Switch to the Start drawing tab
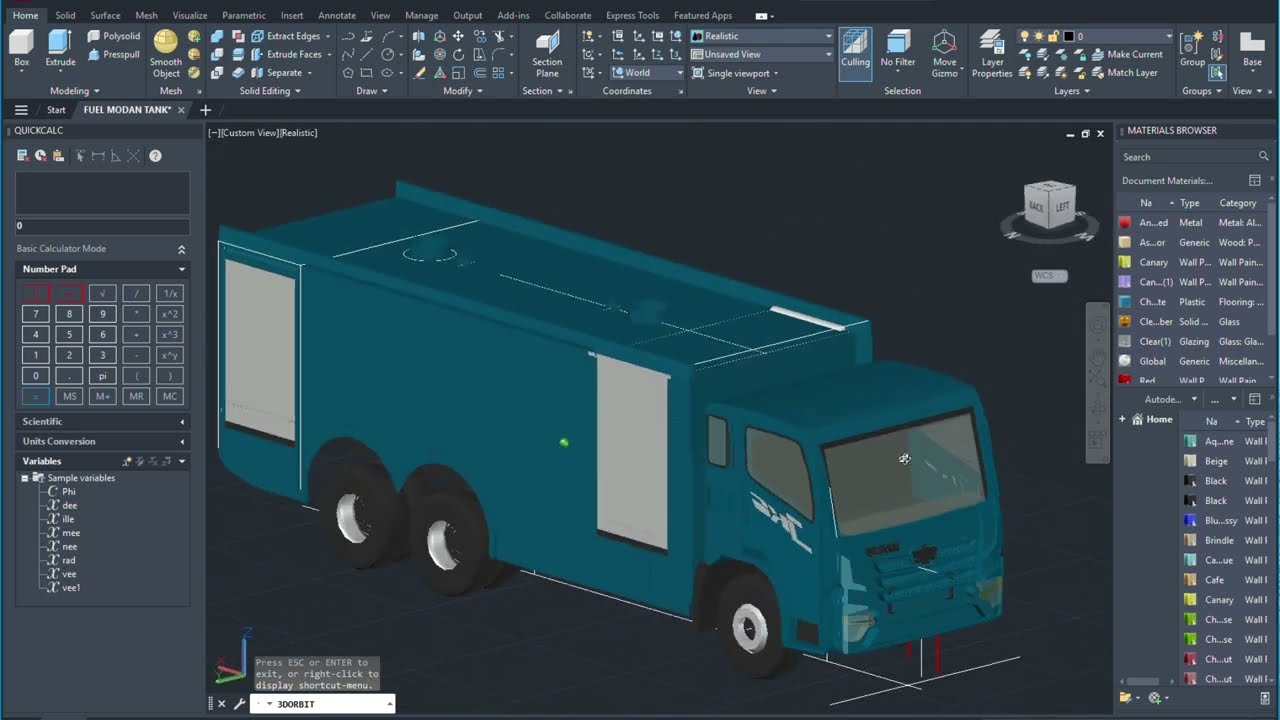 pyautogui.click(x=56, y=110)
